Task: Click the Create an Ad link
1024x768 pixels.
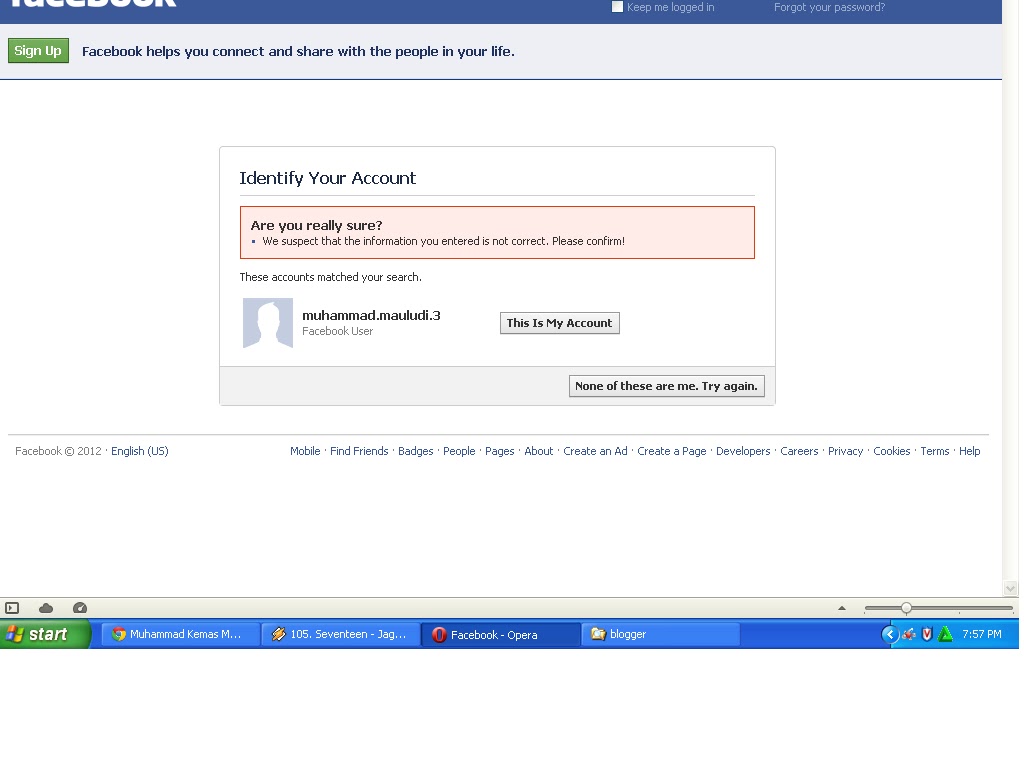Action: click(x=595, y=451)
